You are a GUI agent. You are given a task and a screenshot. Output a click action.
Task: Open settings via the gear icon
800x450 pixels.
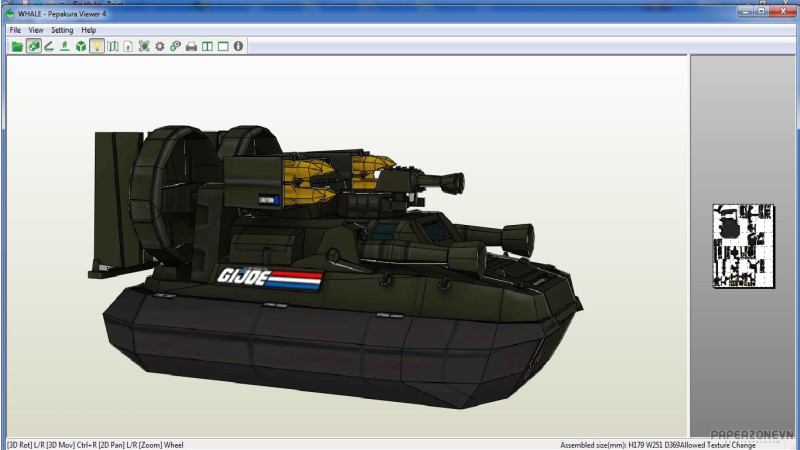(x=160, y=46)
